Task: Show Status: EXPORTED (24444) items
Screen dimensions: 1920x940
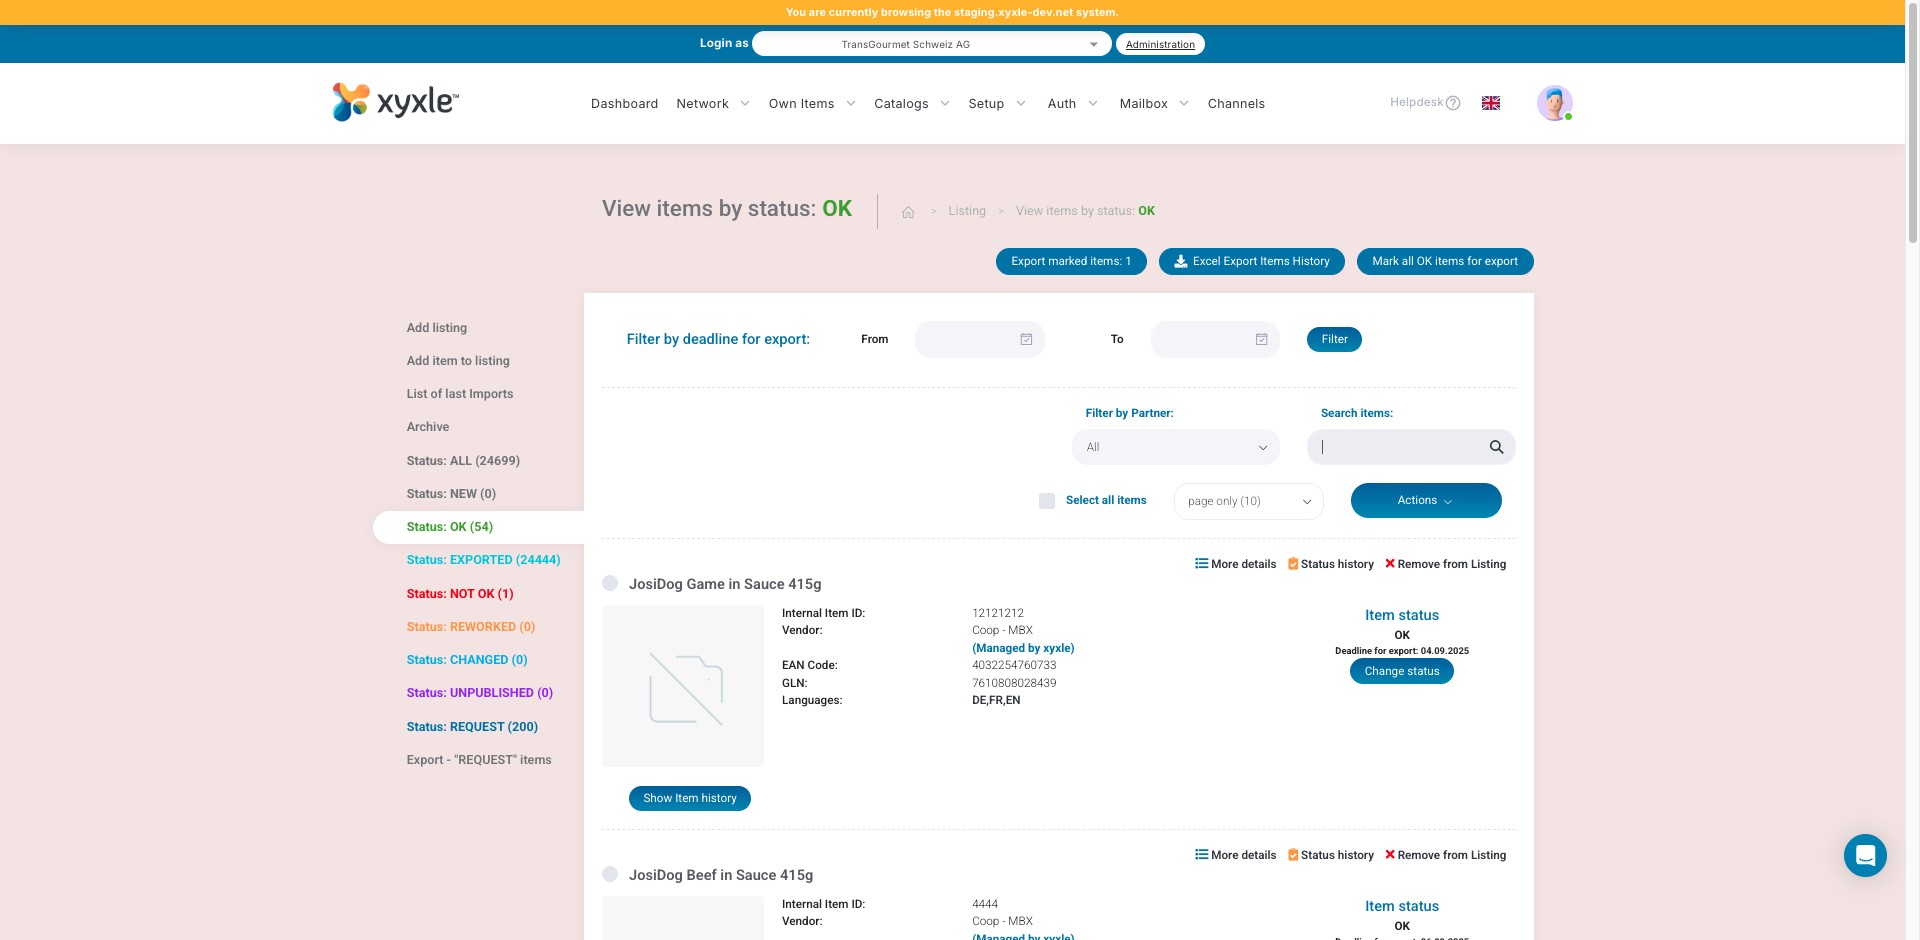Action: [x=483, y=560]
